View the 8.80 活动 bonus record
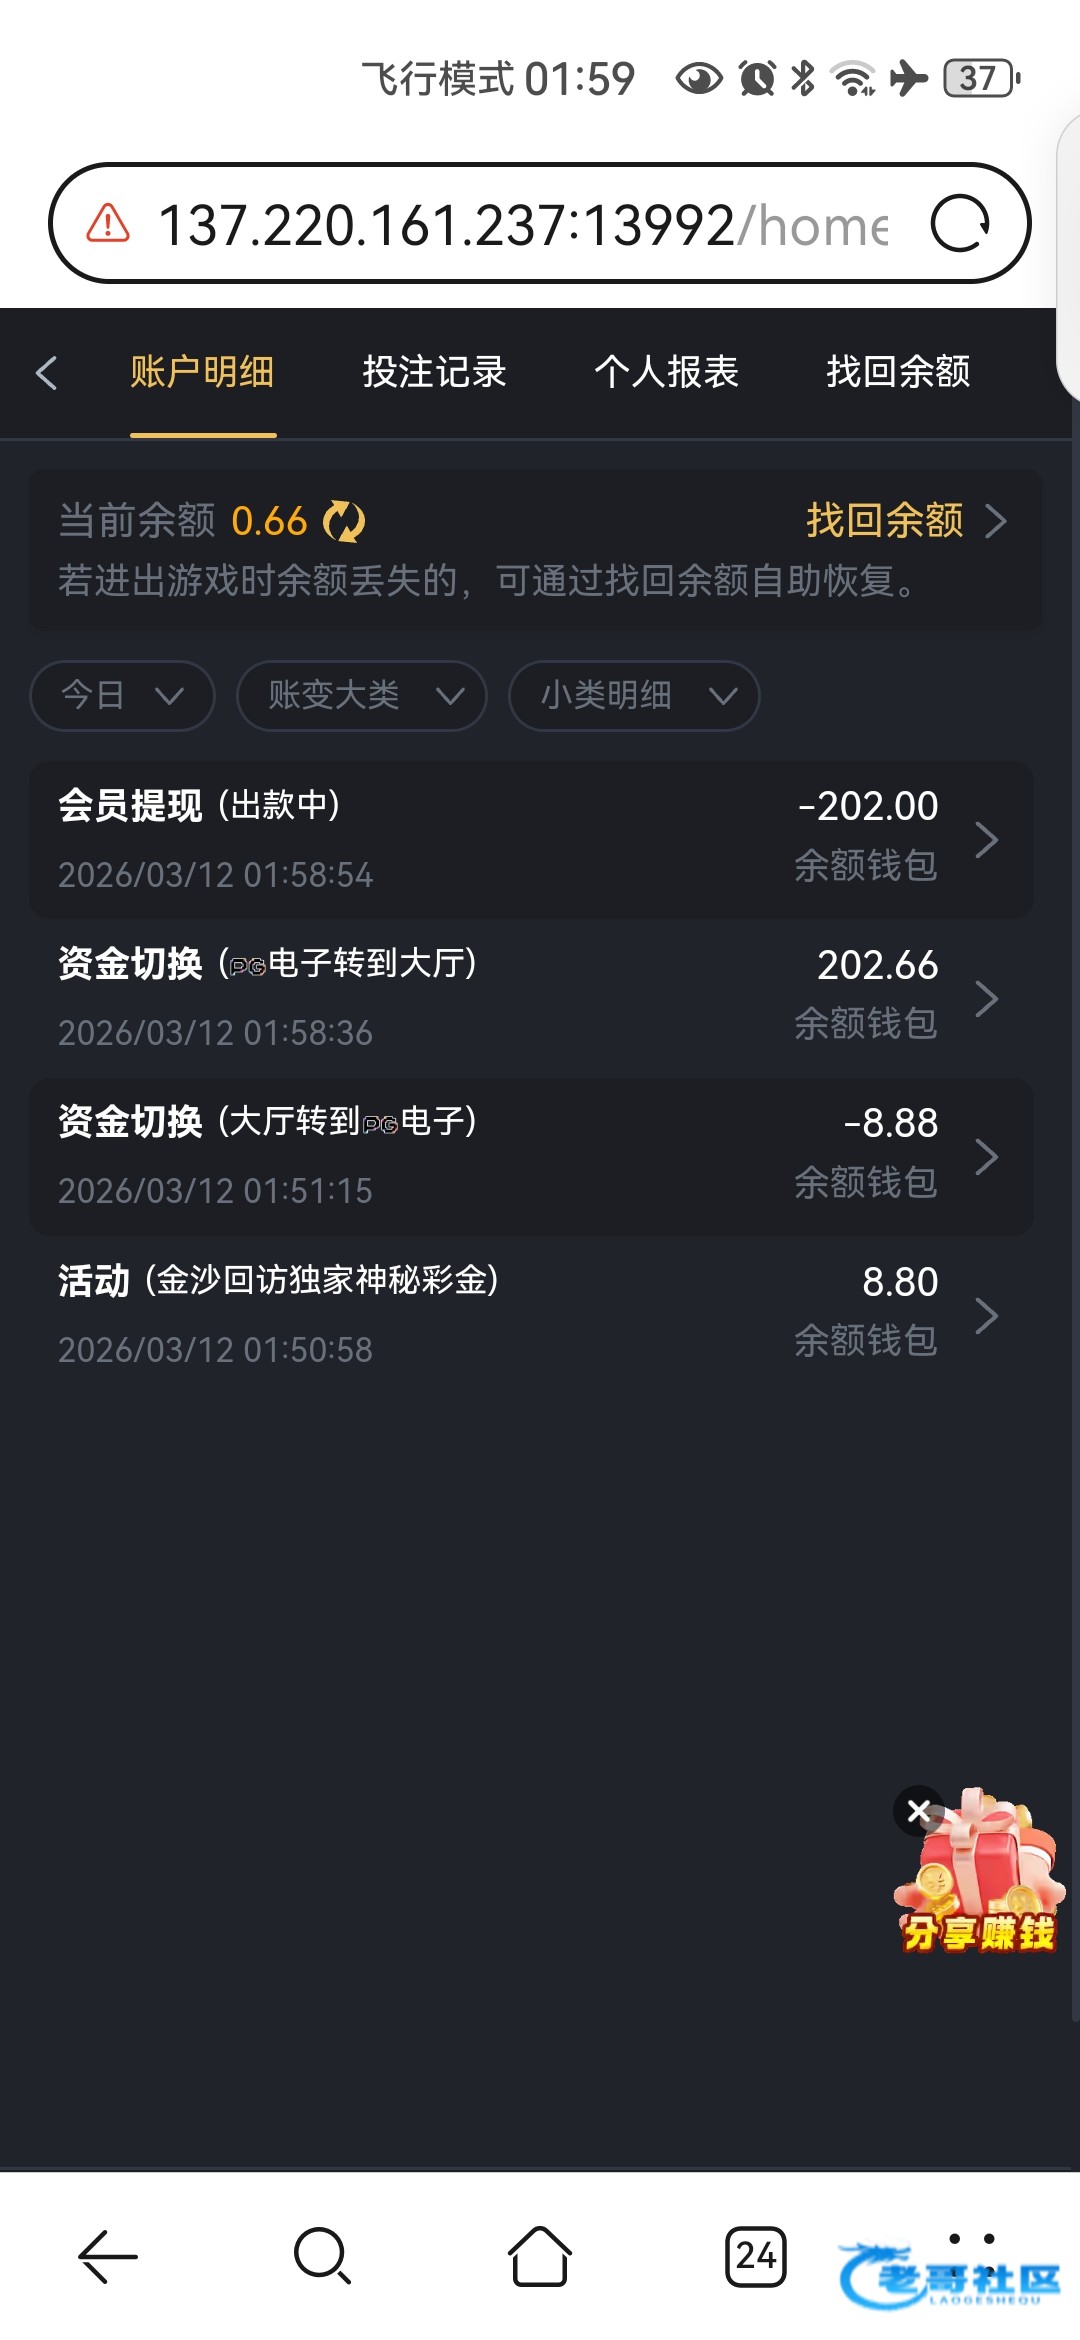Viewport: 1080px width, 2340px height. click(x=530, y=1315)
